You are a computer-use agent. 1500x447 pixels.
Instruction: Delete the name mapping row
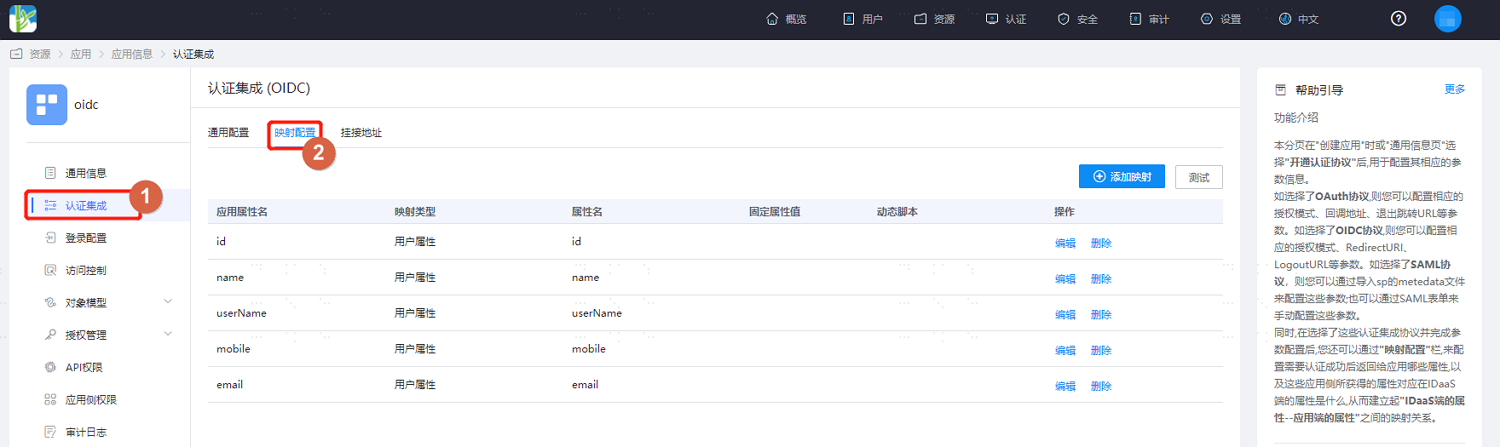point(1101,278)
